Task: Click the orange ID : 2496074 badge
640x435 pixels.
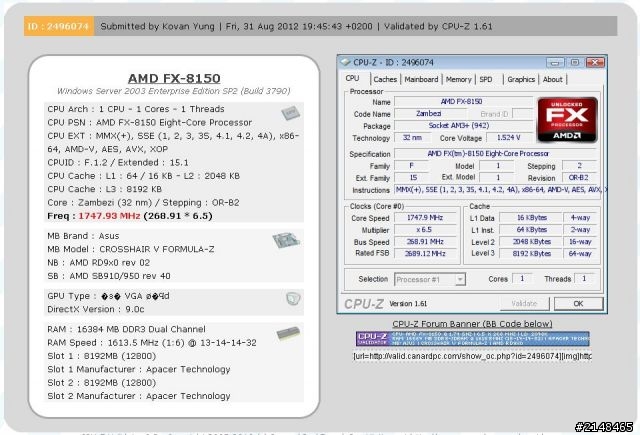Action: (x=58, y=26)
